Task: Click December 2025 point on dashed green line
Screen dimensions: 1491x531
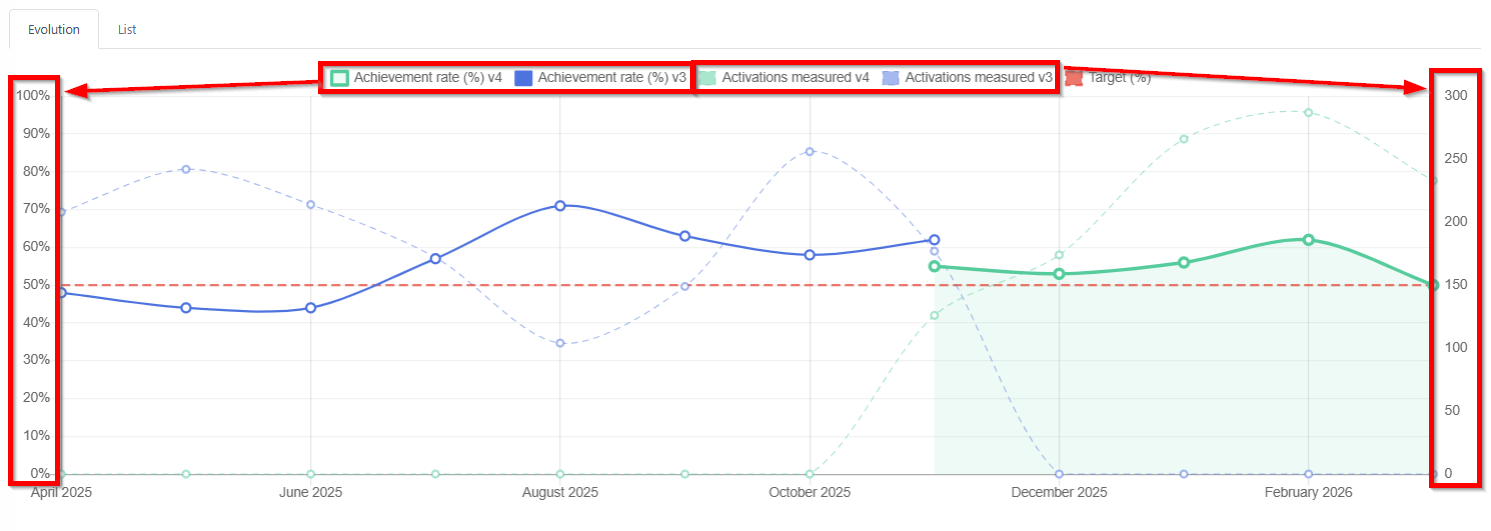Action: 1059,255
